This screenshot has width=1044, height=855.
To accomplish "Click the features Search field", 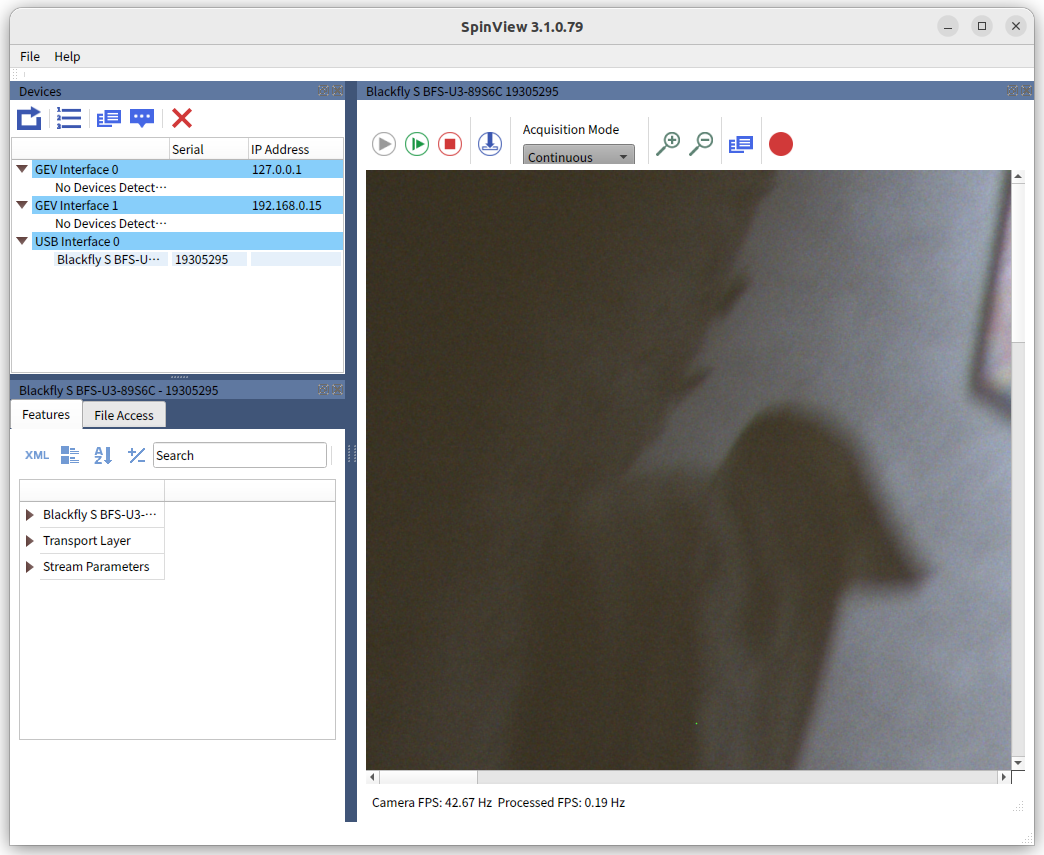I will pyautogui.click(x=239, y=456).
